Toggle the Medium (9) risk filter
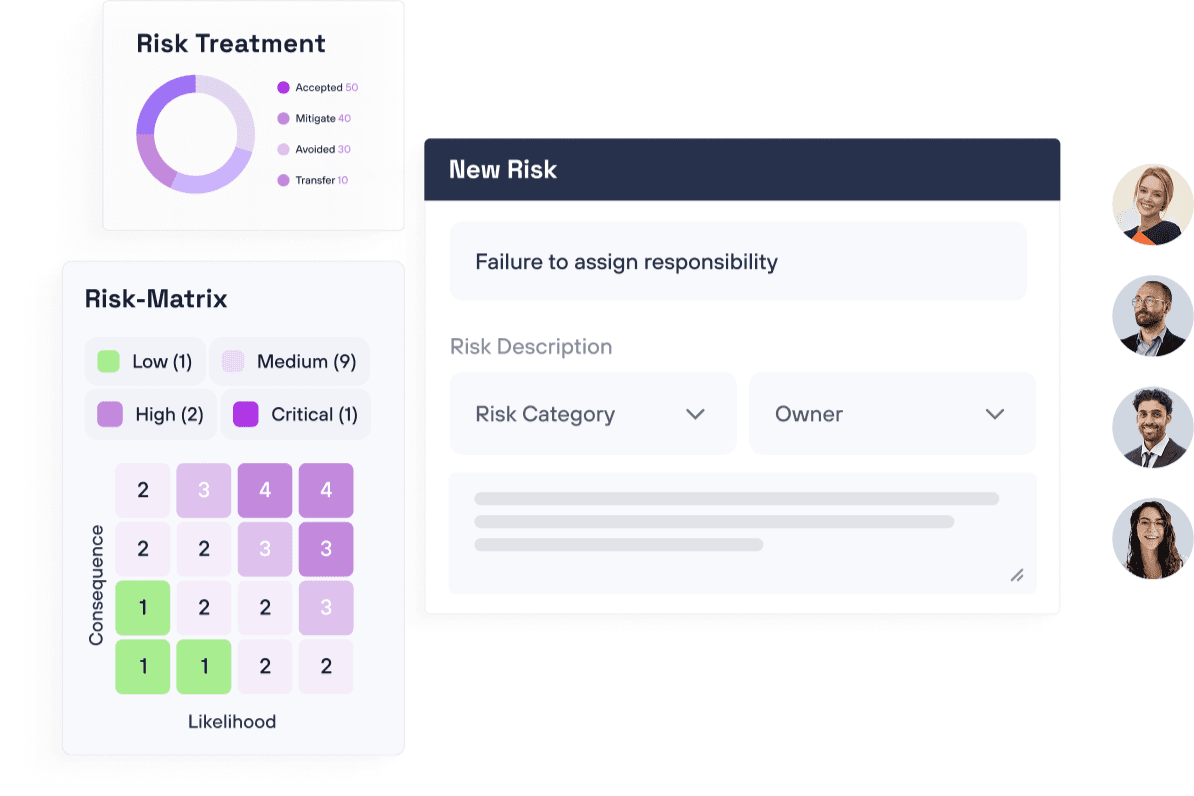The height and width of the screenshot is (796, 1194). coord(289,361)
